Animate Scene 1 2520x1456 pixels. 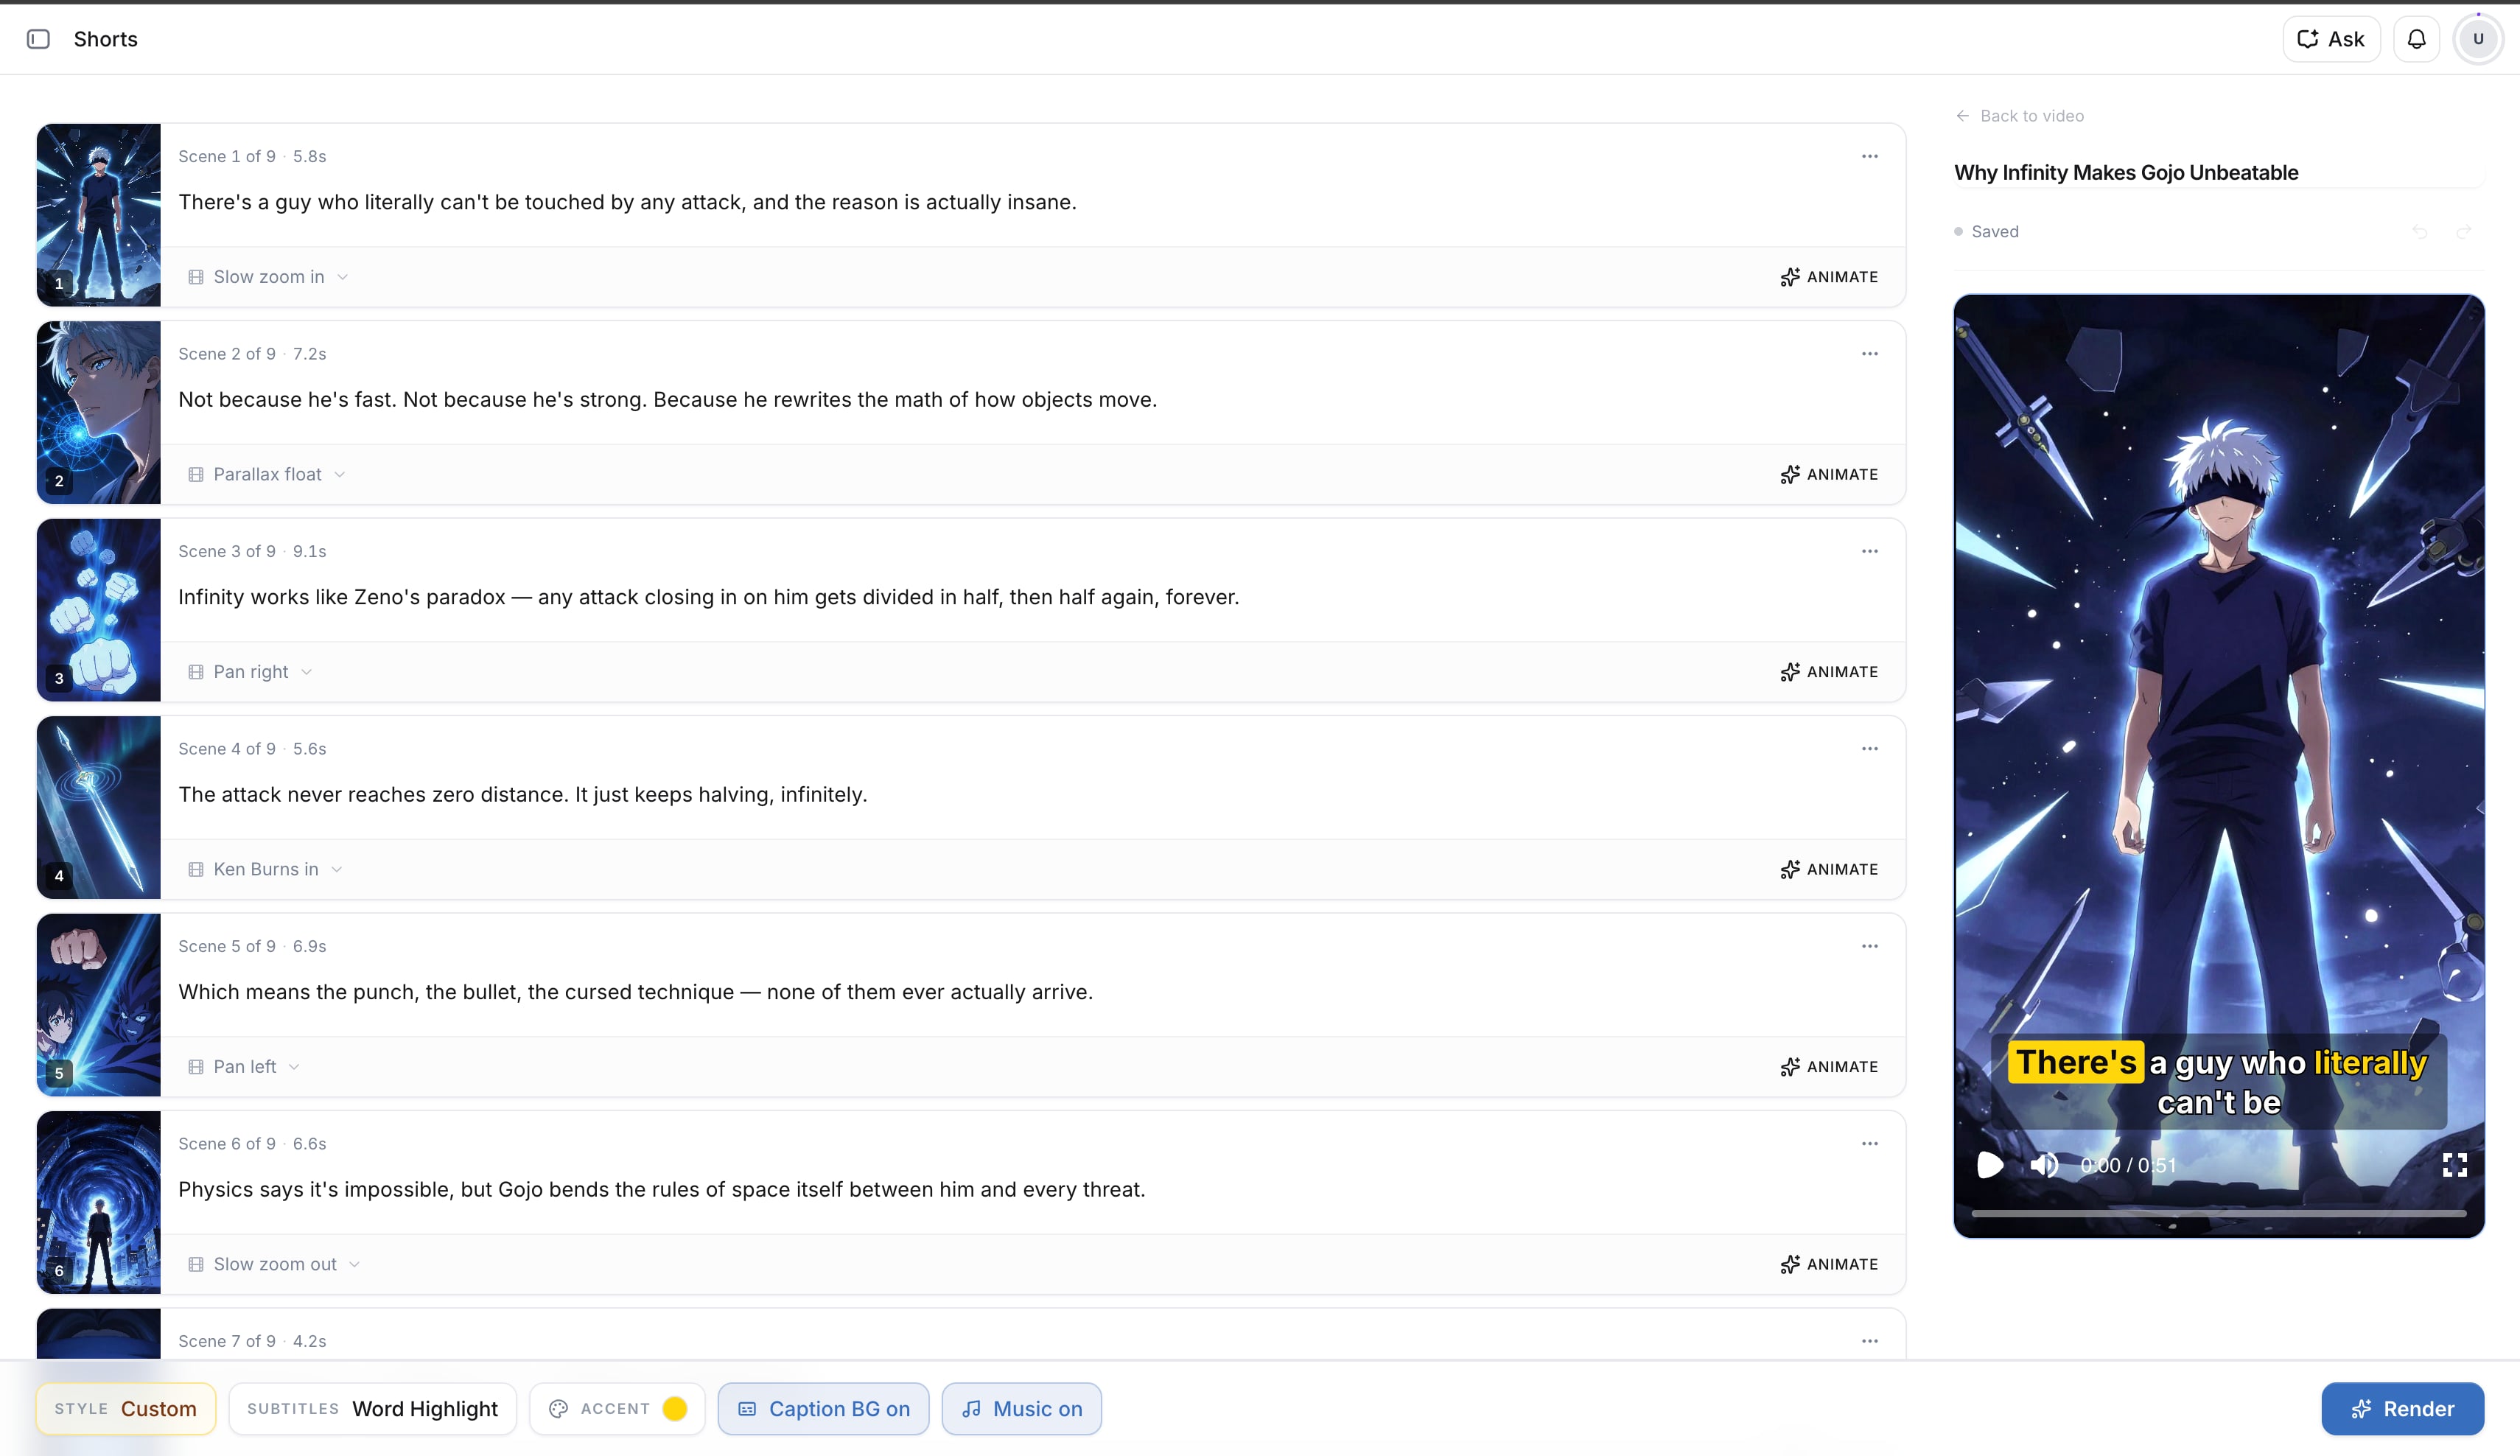tap(1829, 277)
